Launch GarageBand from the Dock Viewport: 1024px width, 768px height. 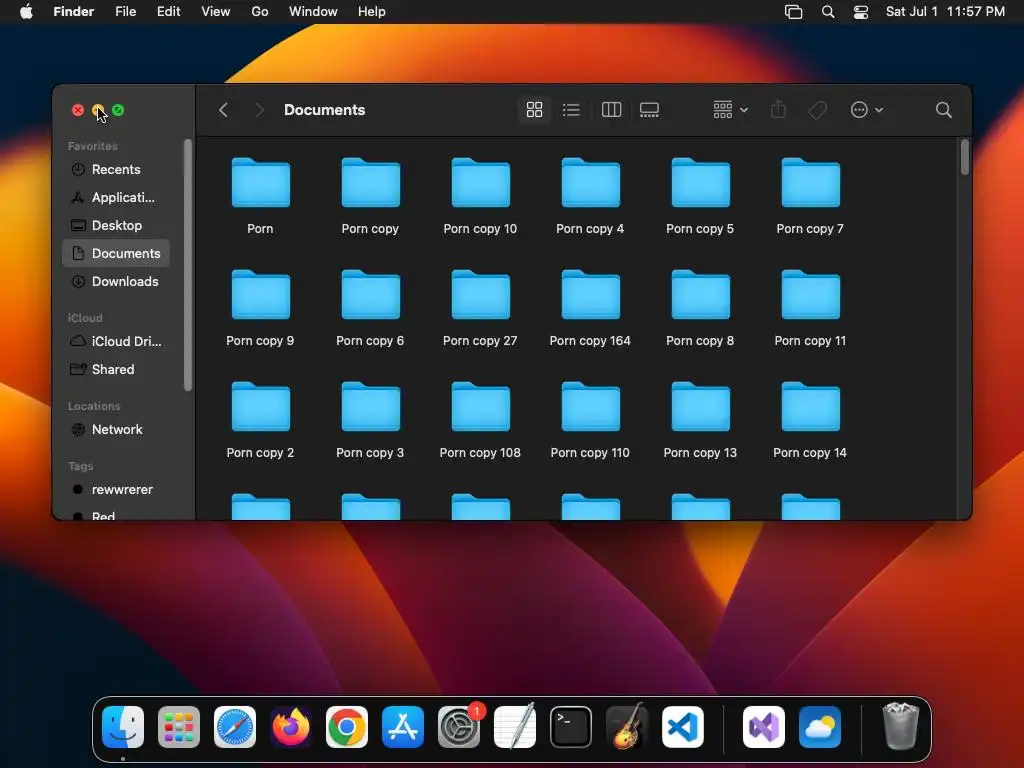tap(627, 727)
